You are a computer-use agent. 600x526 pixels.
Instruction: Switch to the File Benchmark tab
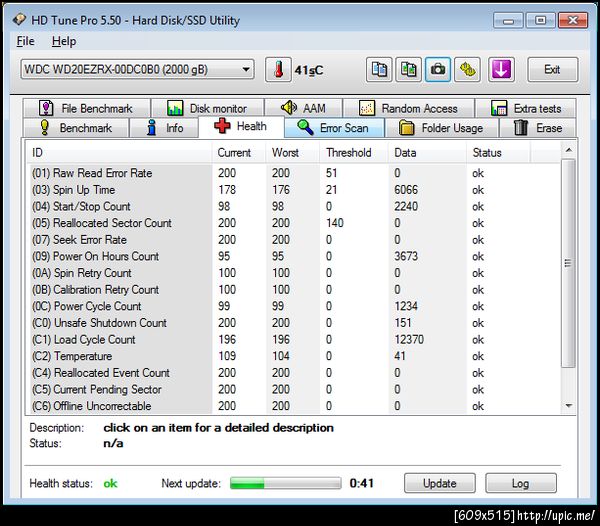pyautogui.click(x=86, y=108)
